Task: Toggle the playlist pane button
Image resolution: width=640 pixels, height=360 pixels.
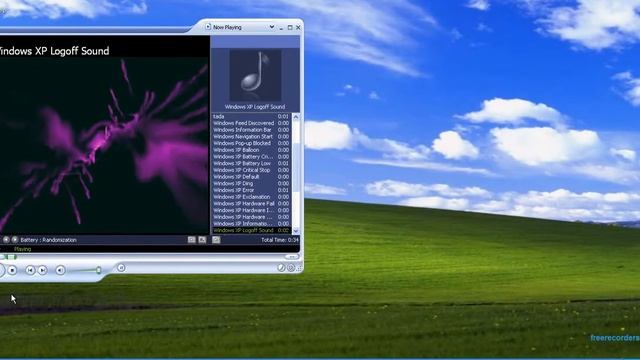Action: (x=216, y=240)
